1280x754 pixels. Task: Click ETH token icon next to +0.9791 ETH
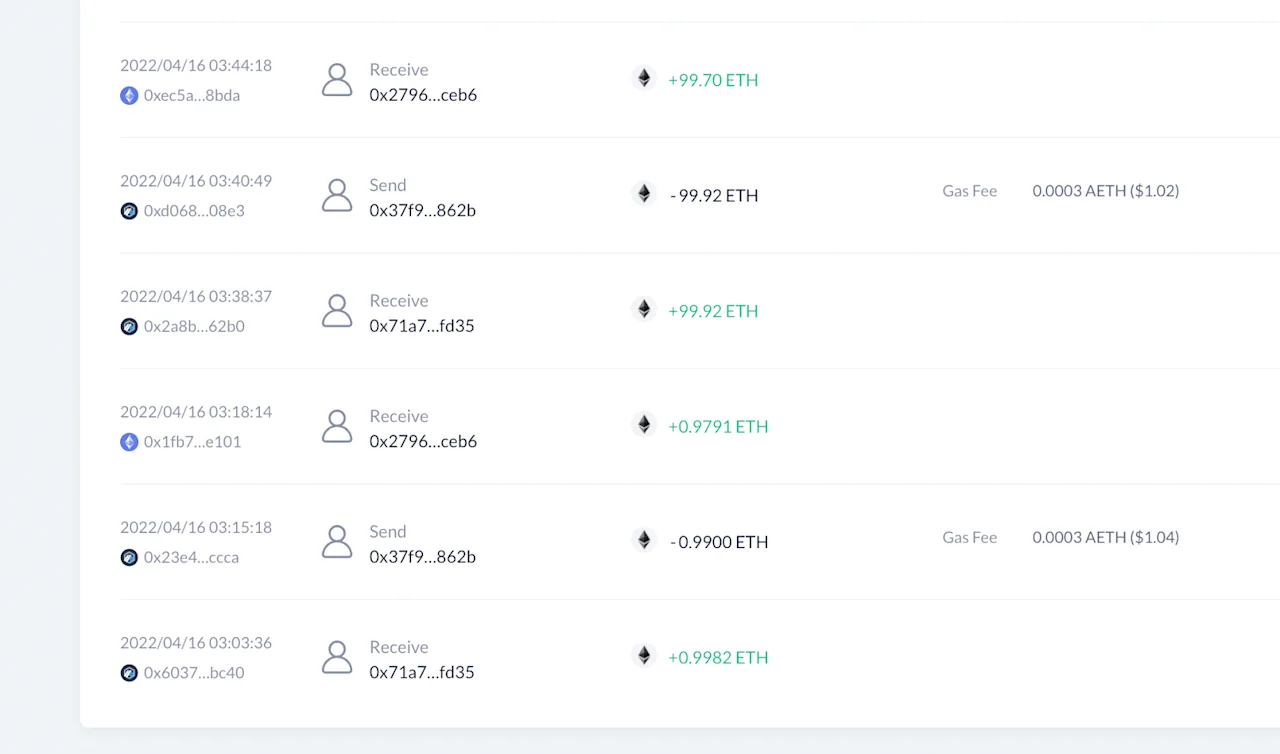(x=644, y=425)
